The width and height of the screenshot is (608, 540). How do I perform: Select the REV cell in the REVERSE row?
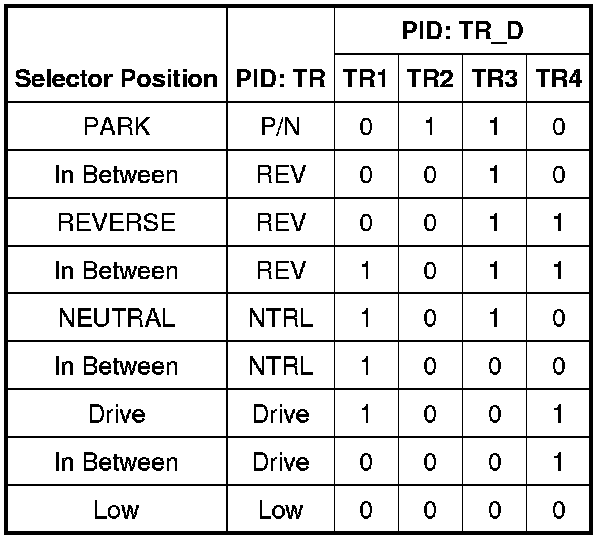(x=281, y=223)
